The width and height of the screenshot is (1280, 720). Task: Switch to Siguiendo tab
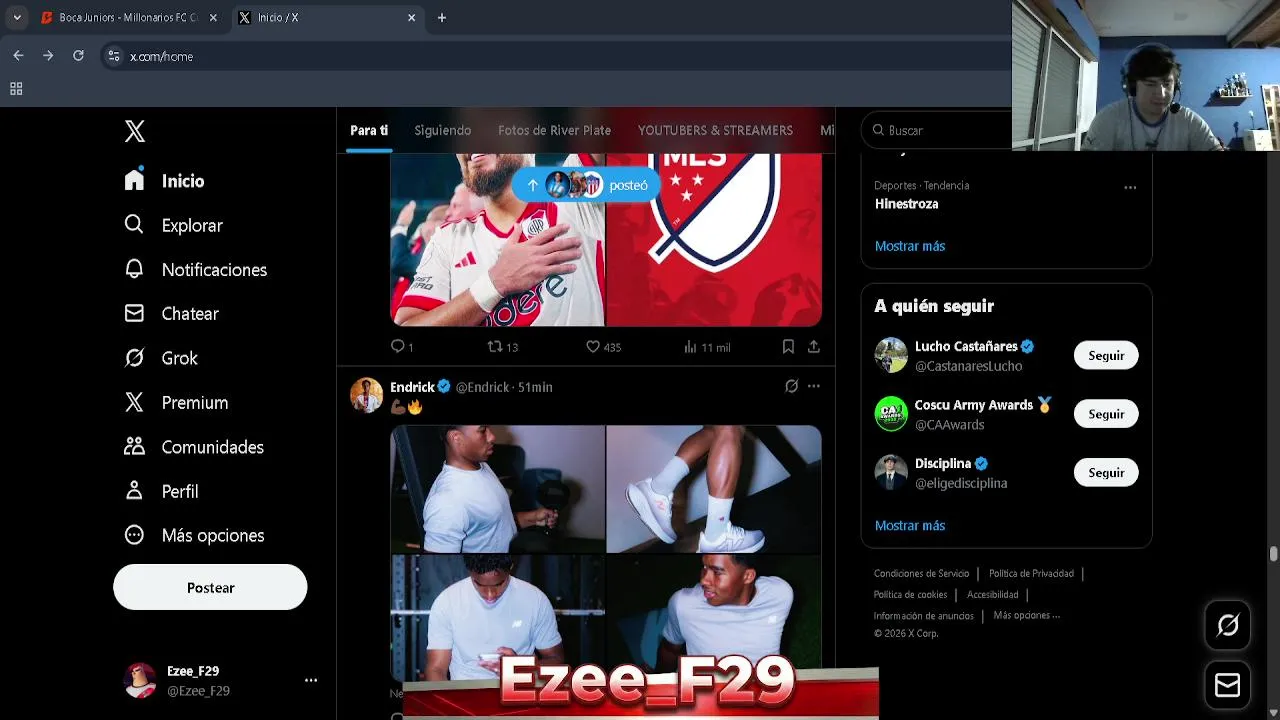(x=443, y=130)
